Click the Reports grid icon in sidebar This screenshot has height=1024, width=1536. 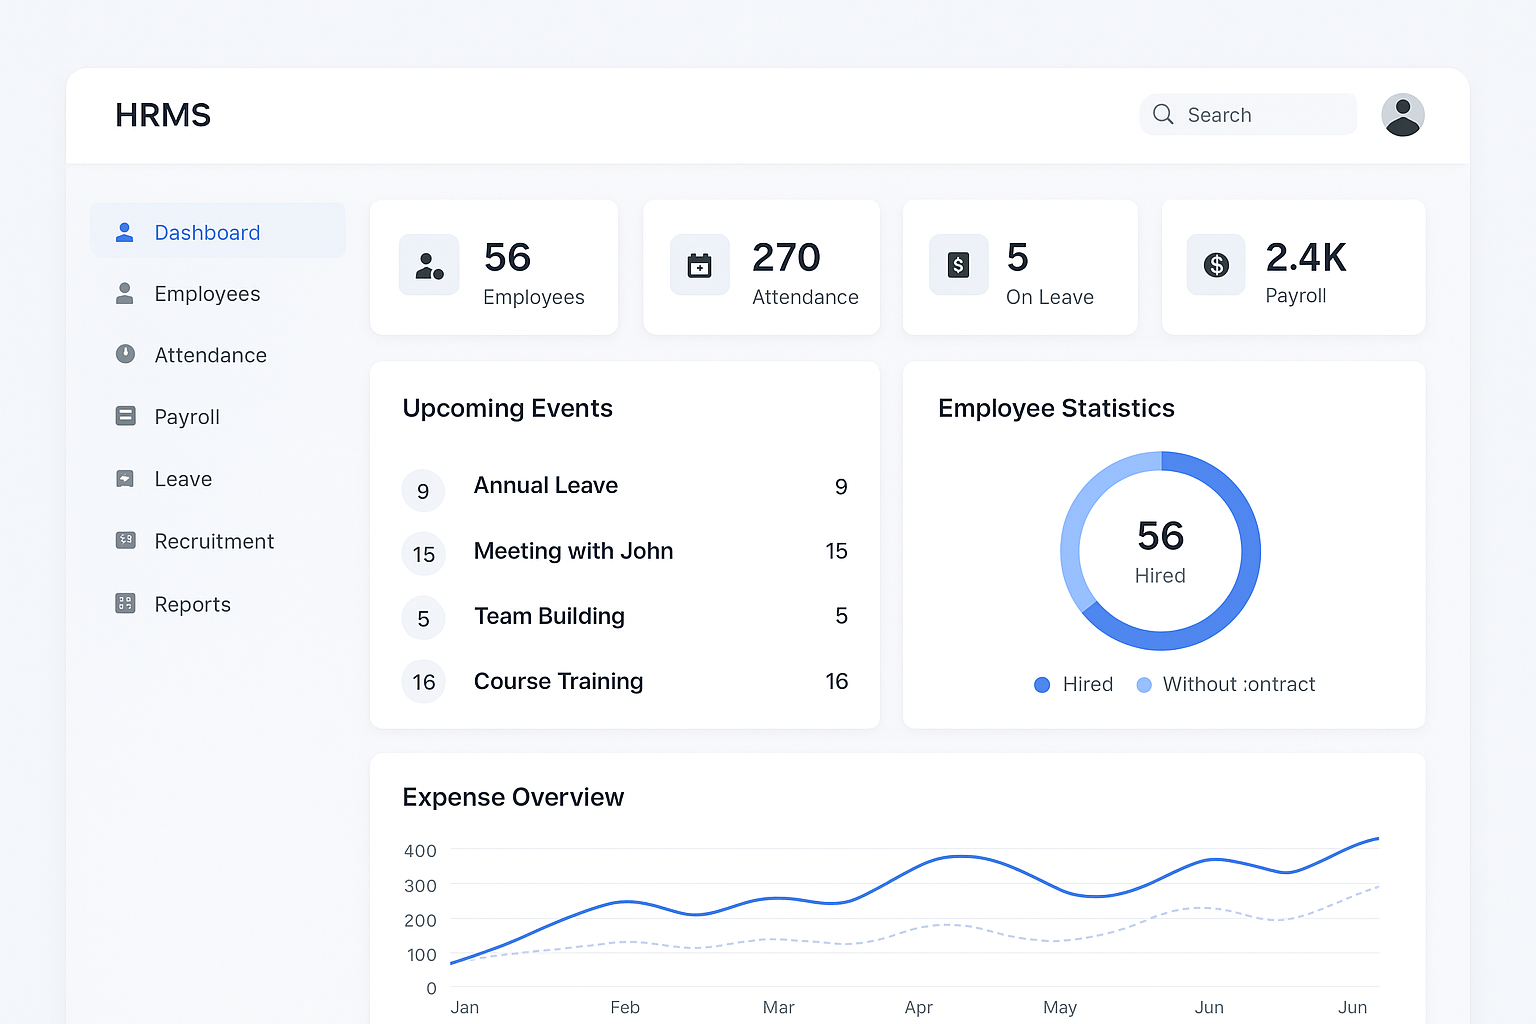(x=125, y=603)
